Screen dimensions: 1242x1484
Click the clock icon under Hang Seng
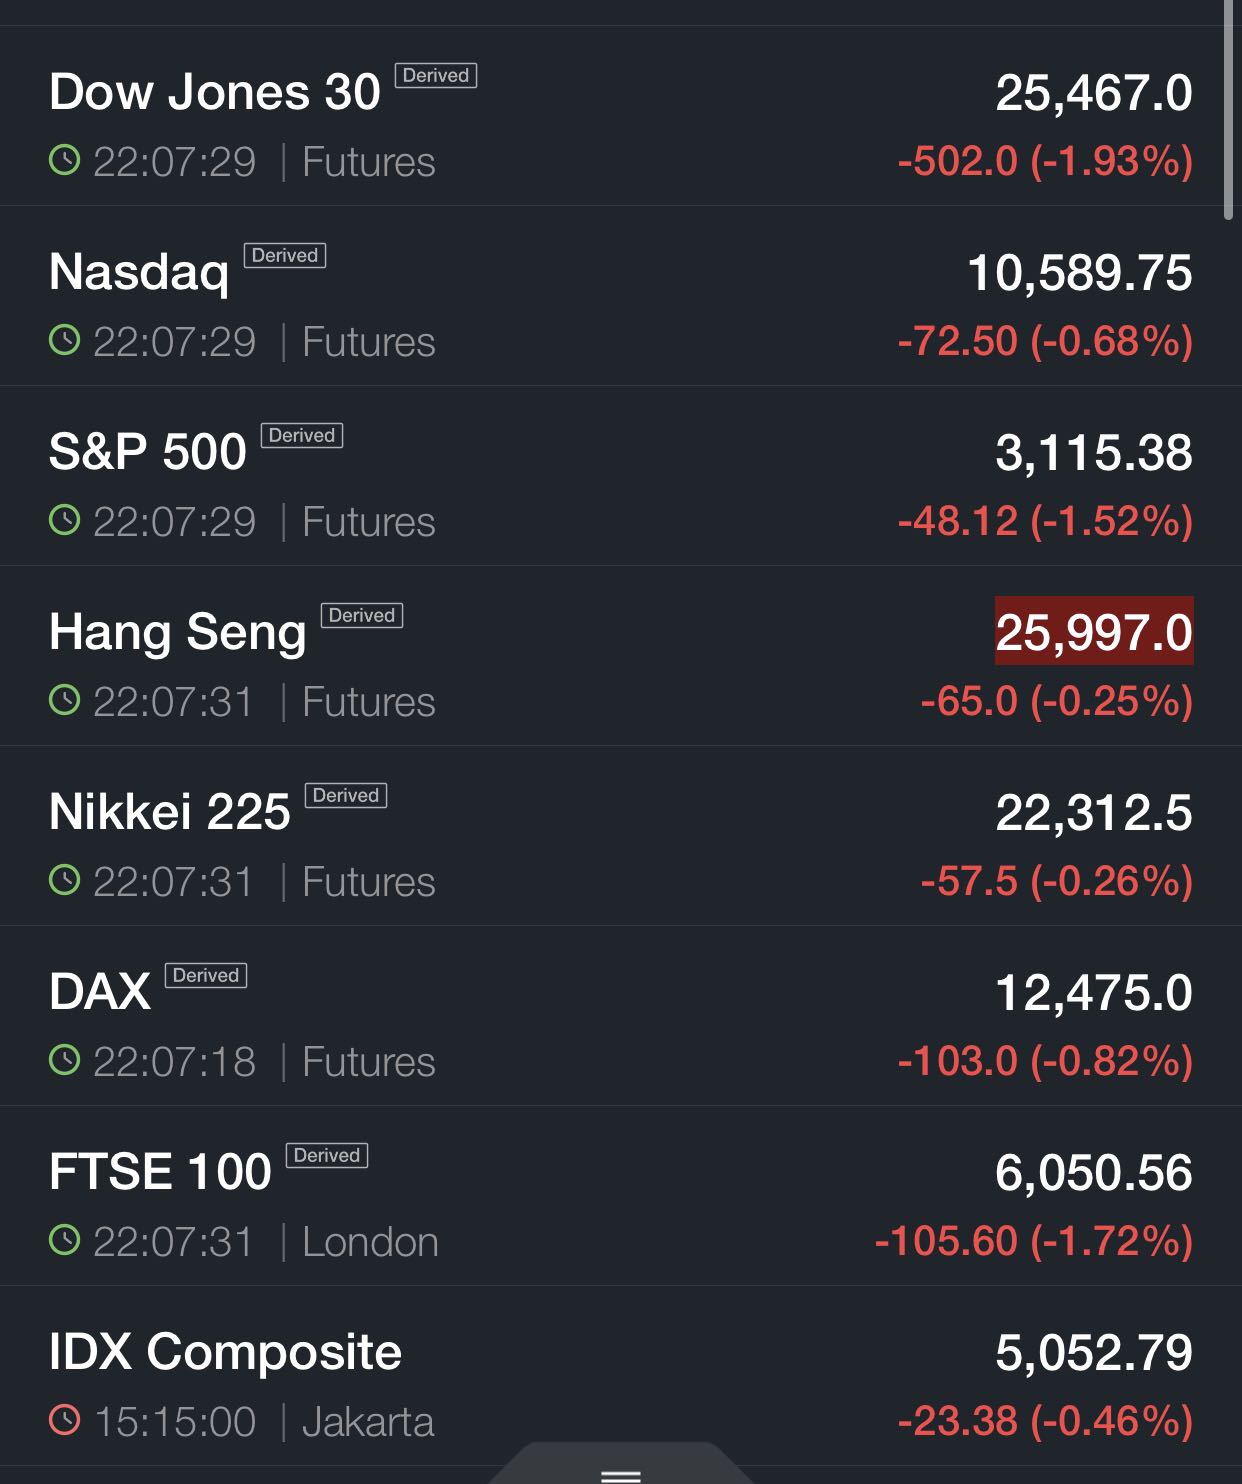coord(64,700)
